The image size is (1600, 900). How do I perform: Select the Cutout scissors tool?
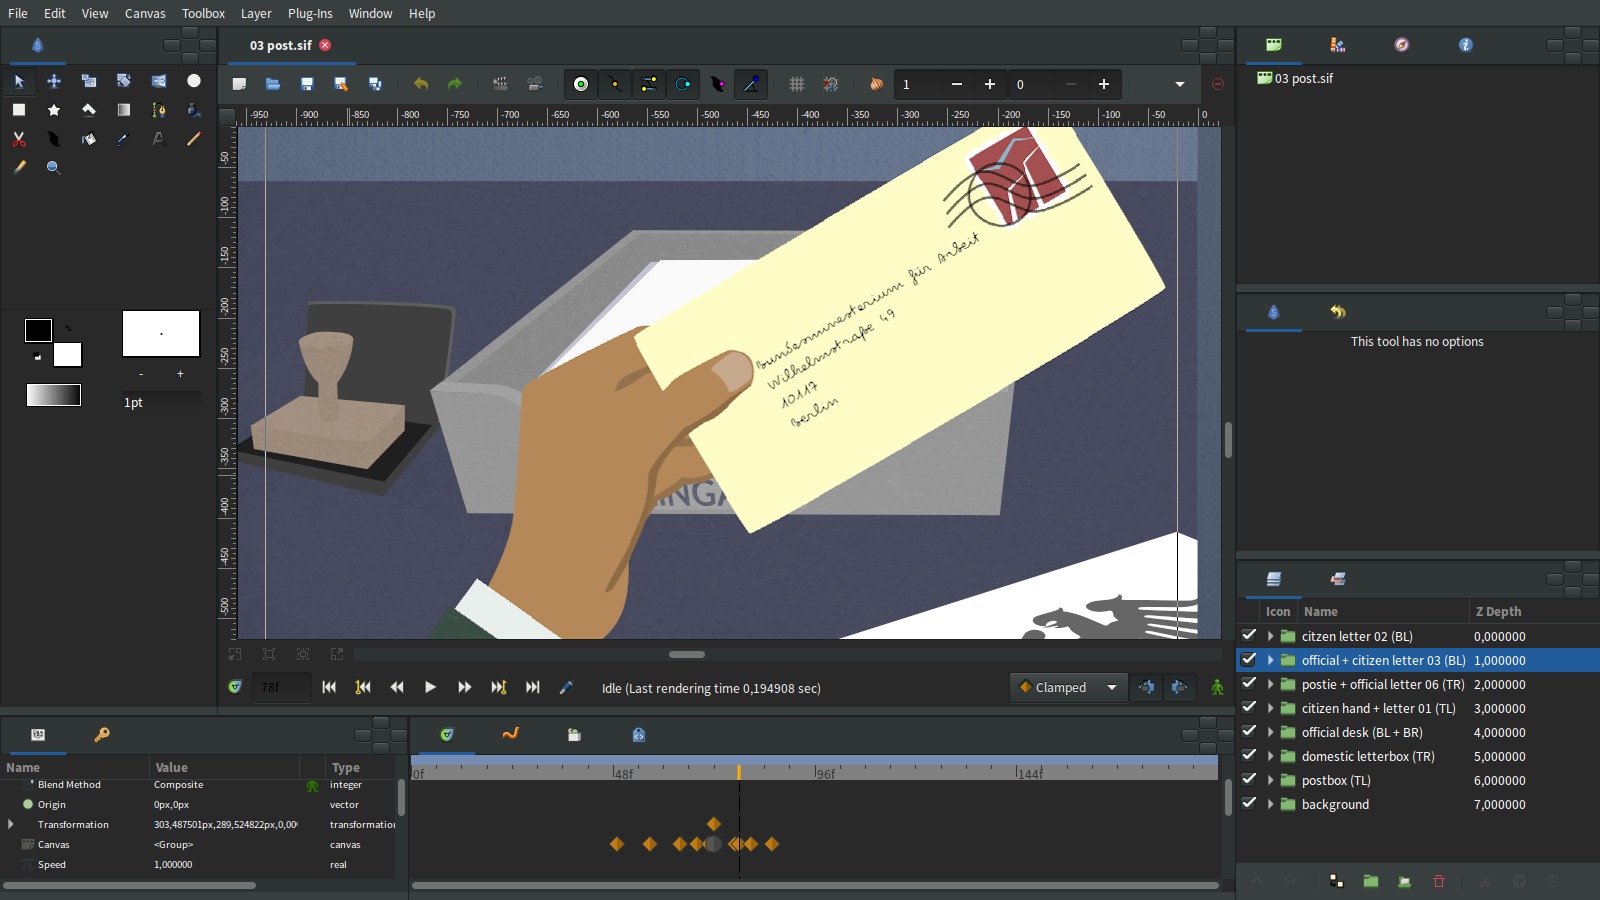click(x=18, y=139)
